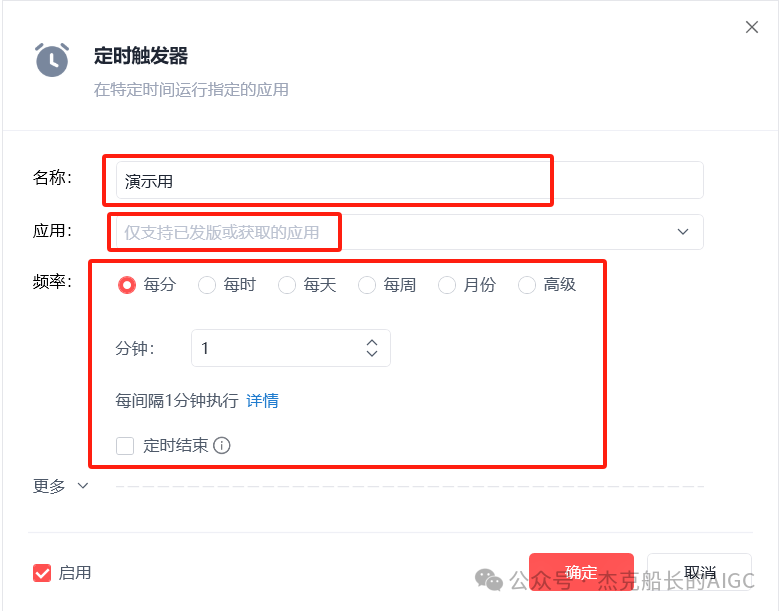Toggle the 启用 checkbox
This screenshot has width=779, height=611.
pyautogui.click(x=42, y=573)
